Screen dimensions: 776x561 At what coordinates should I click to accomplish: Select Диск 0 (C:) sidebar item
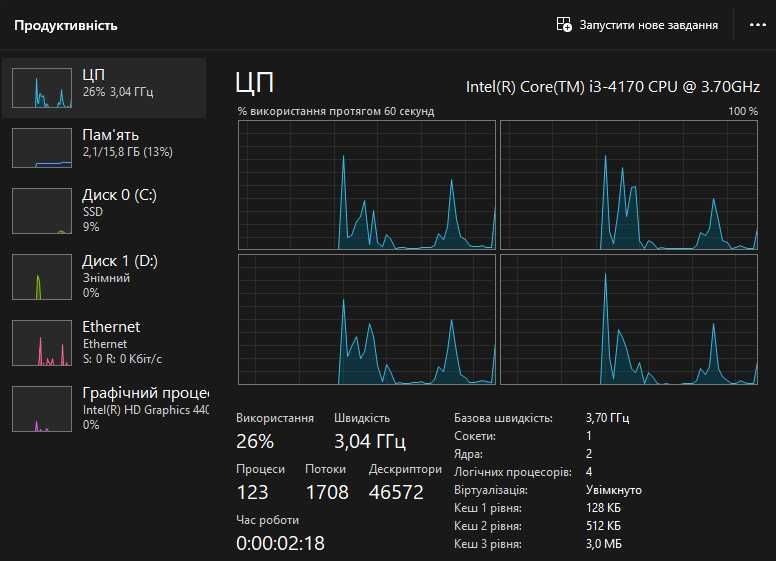point(104,210)
